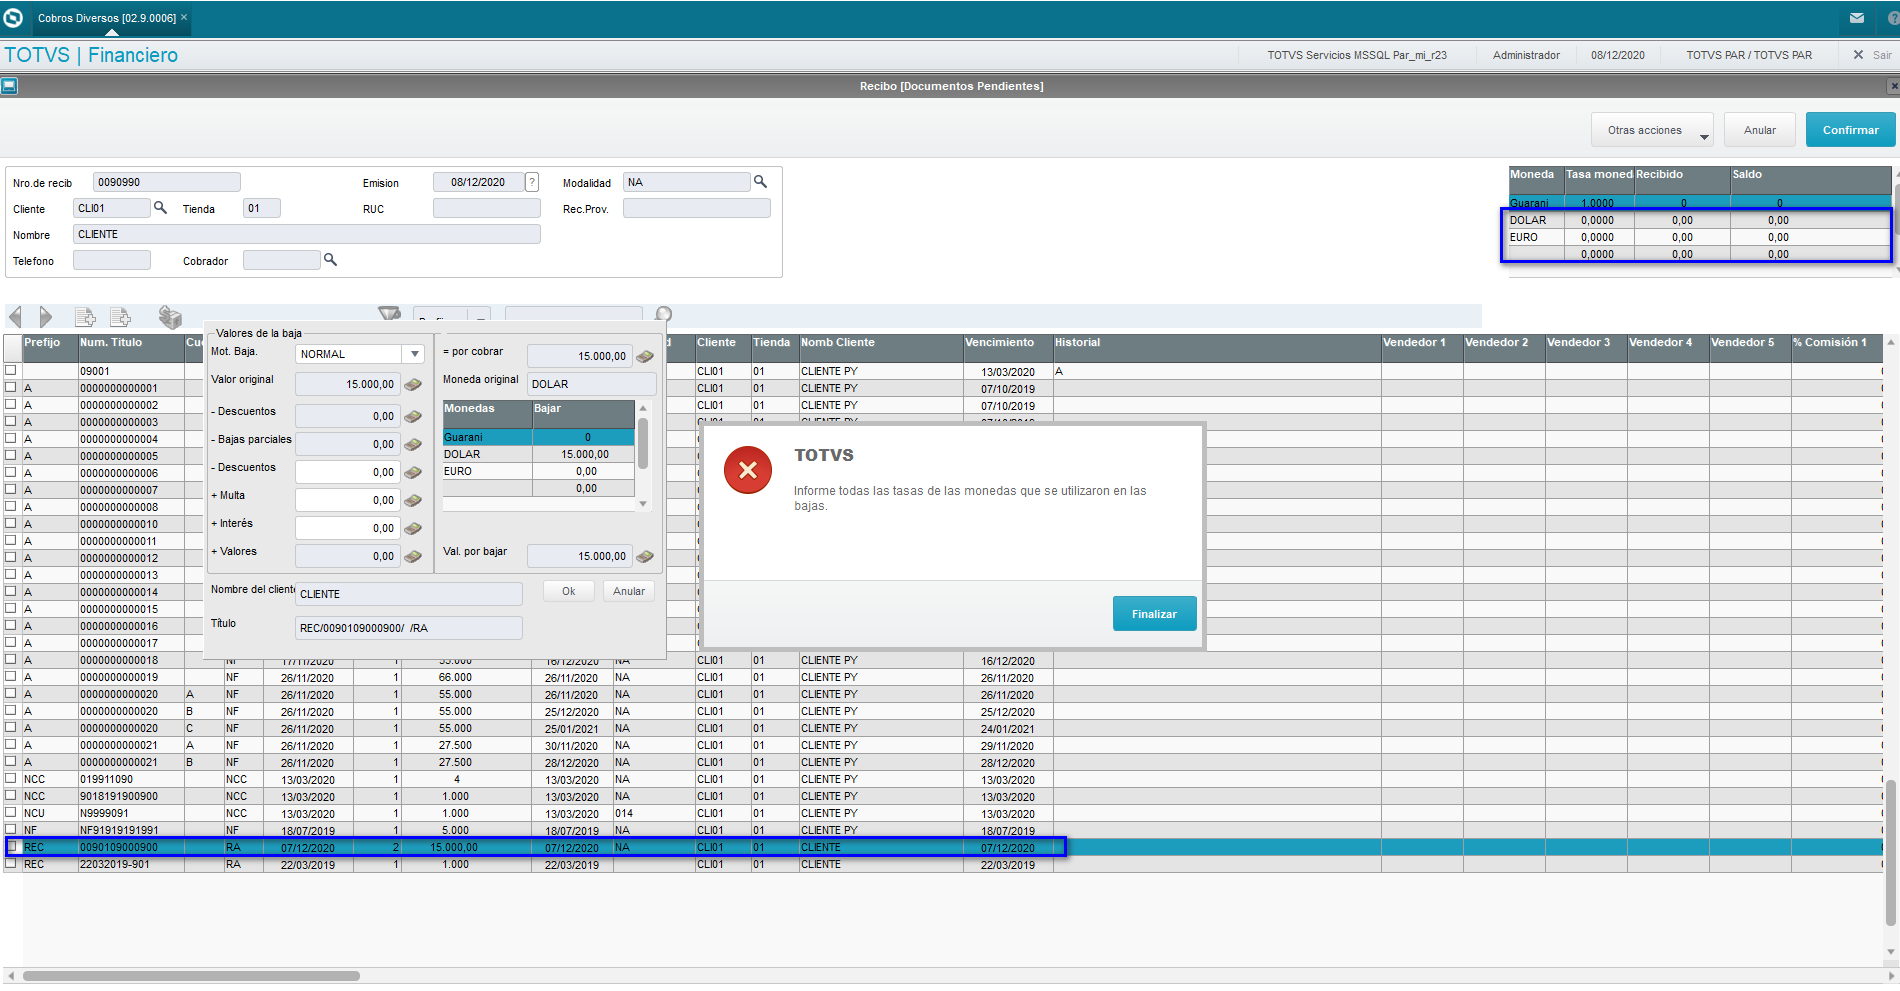Open the calculator beside the first Descuentos field
1900x991 pixels.
click(413, 416)
